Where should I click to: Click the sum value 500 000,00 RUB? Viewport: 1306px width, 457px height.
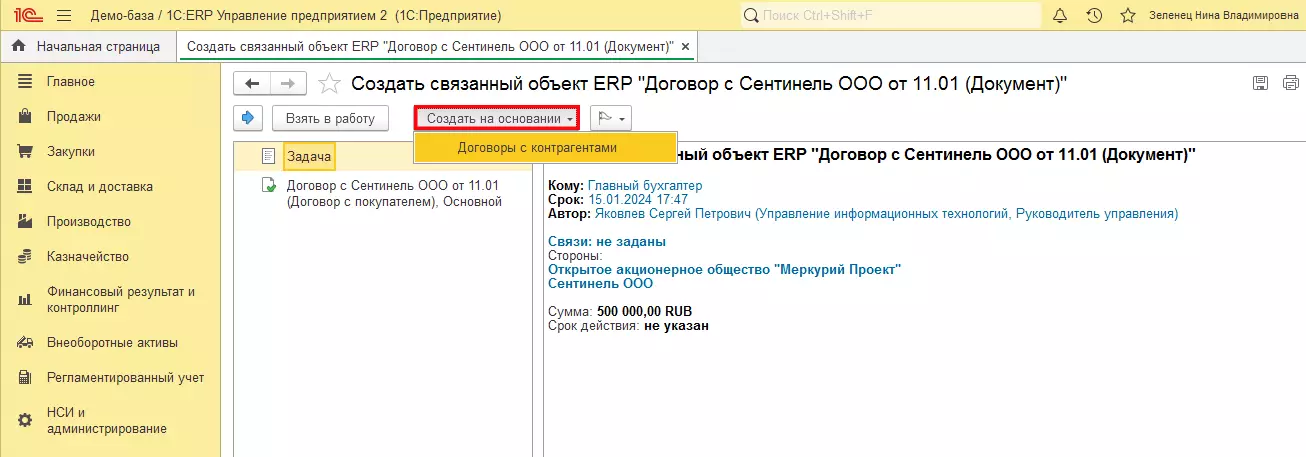pyautogui.click(x=644, y=311)
